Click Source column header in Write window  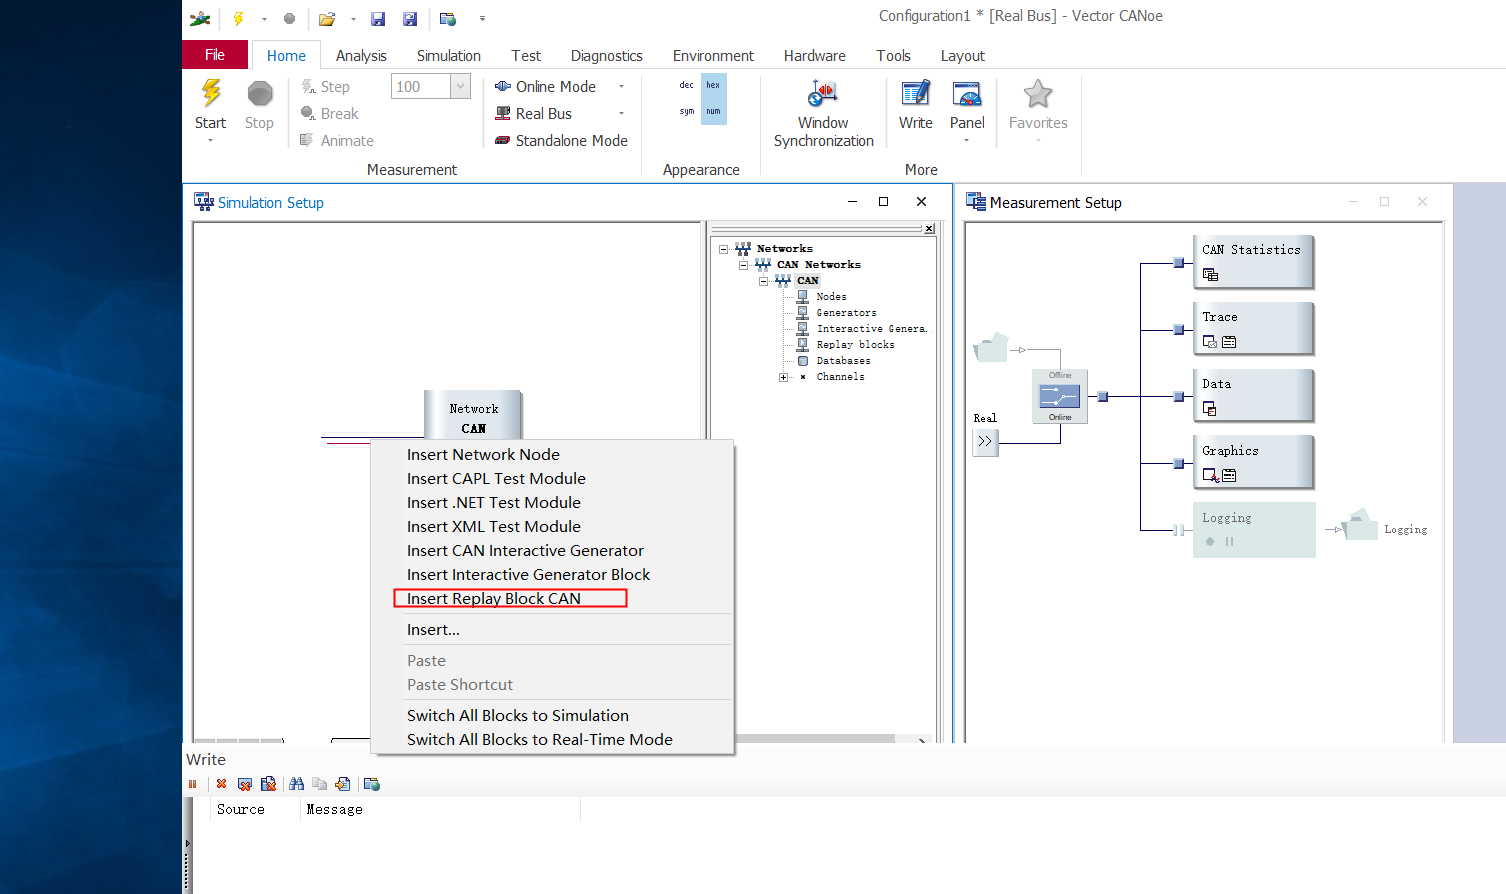click(241, 810)
